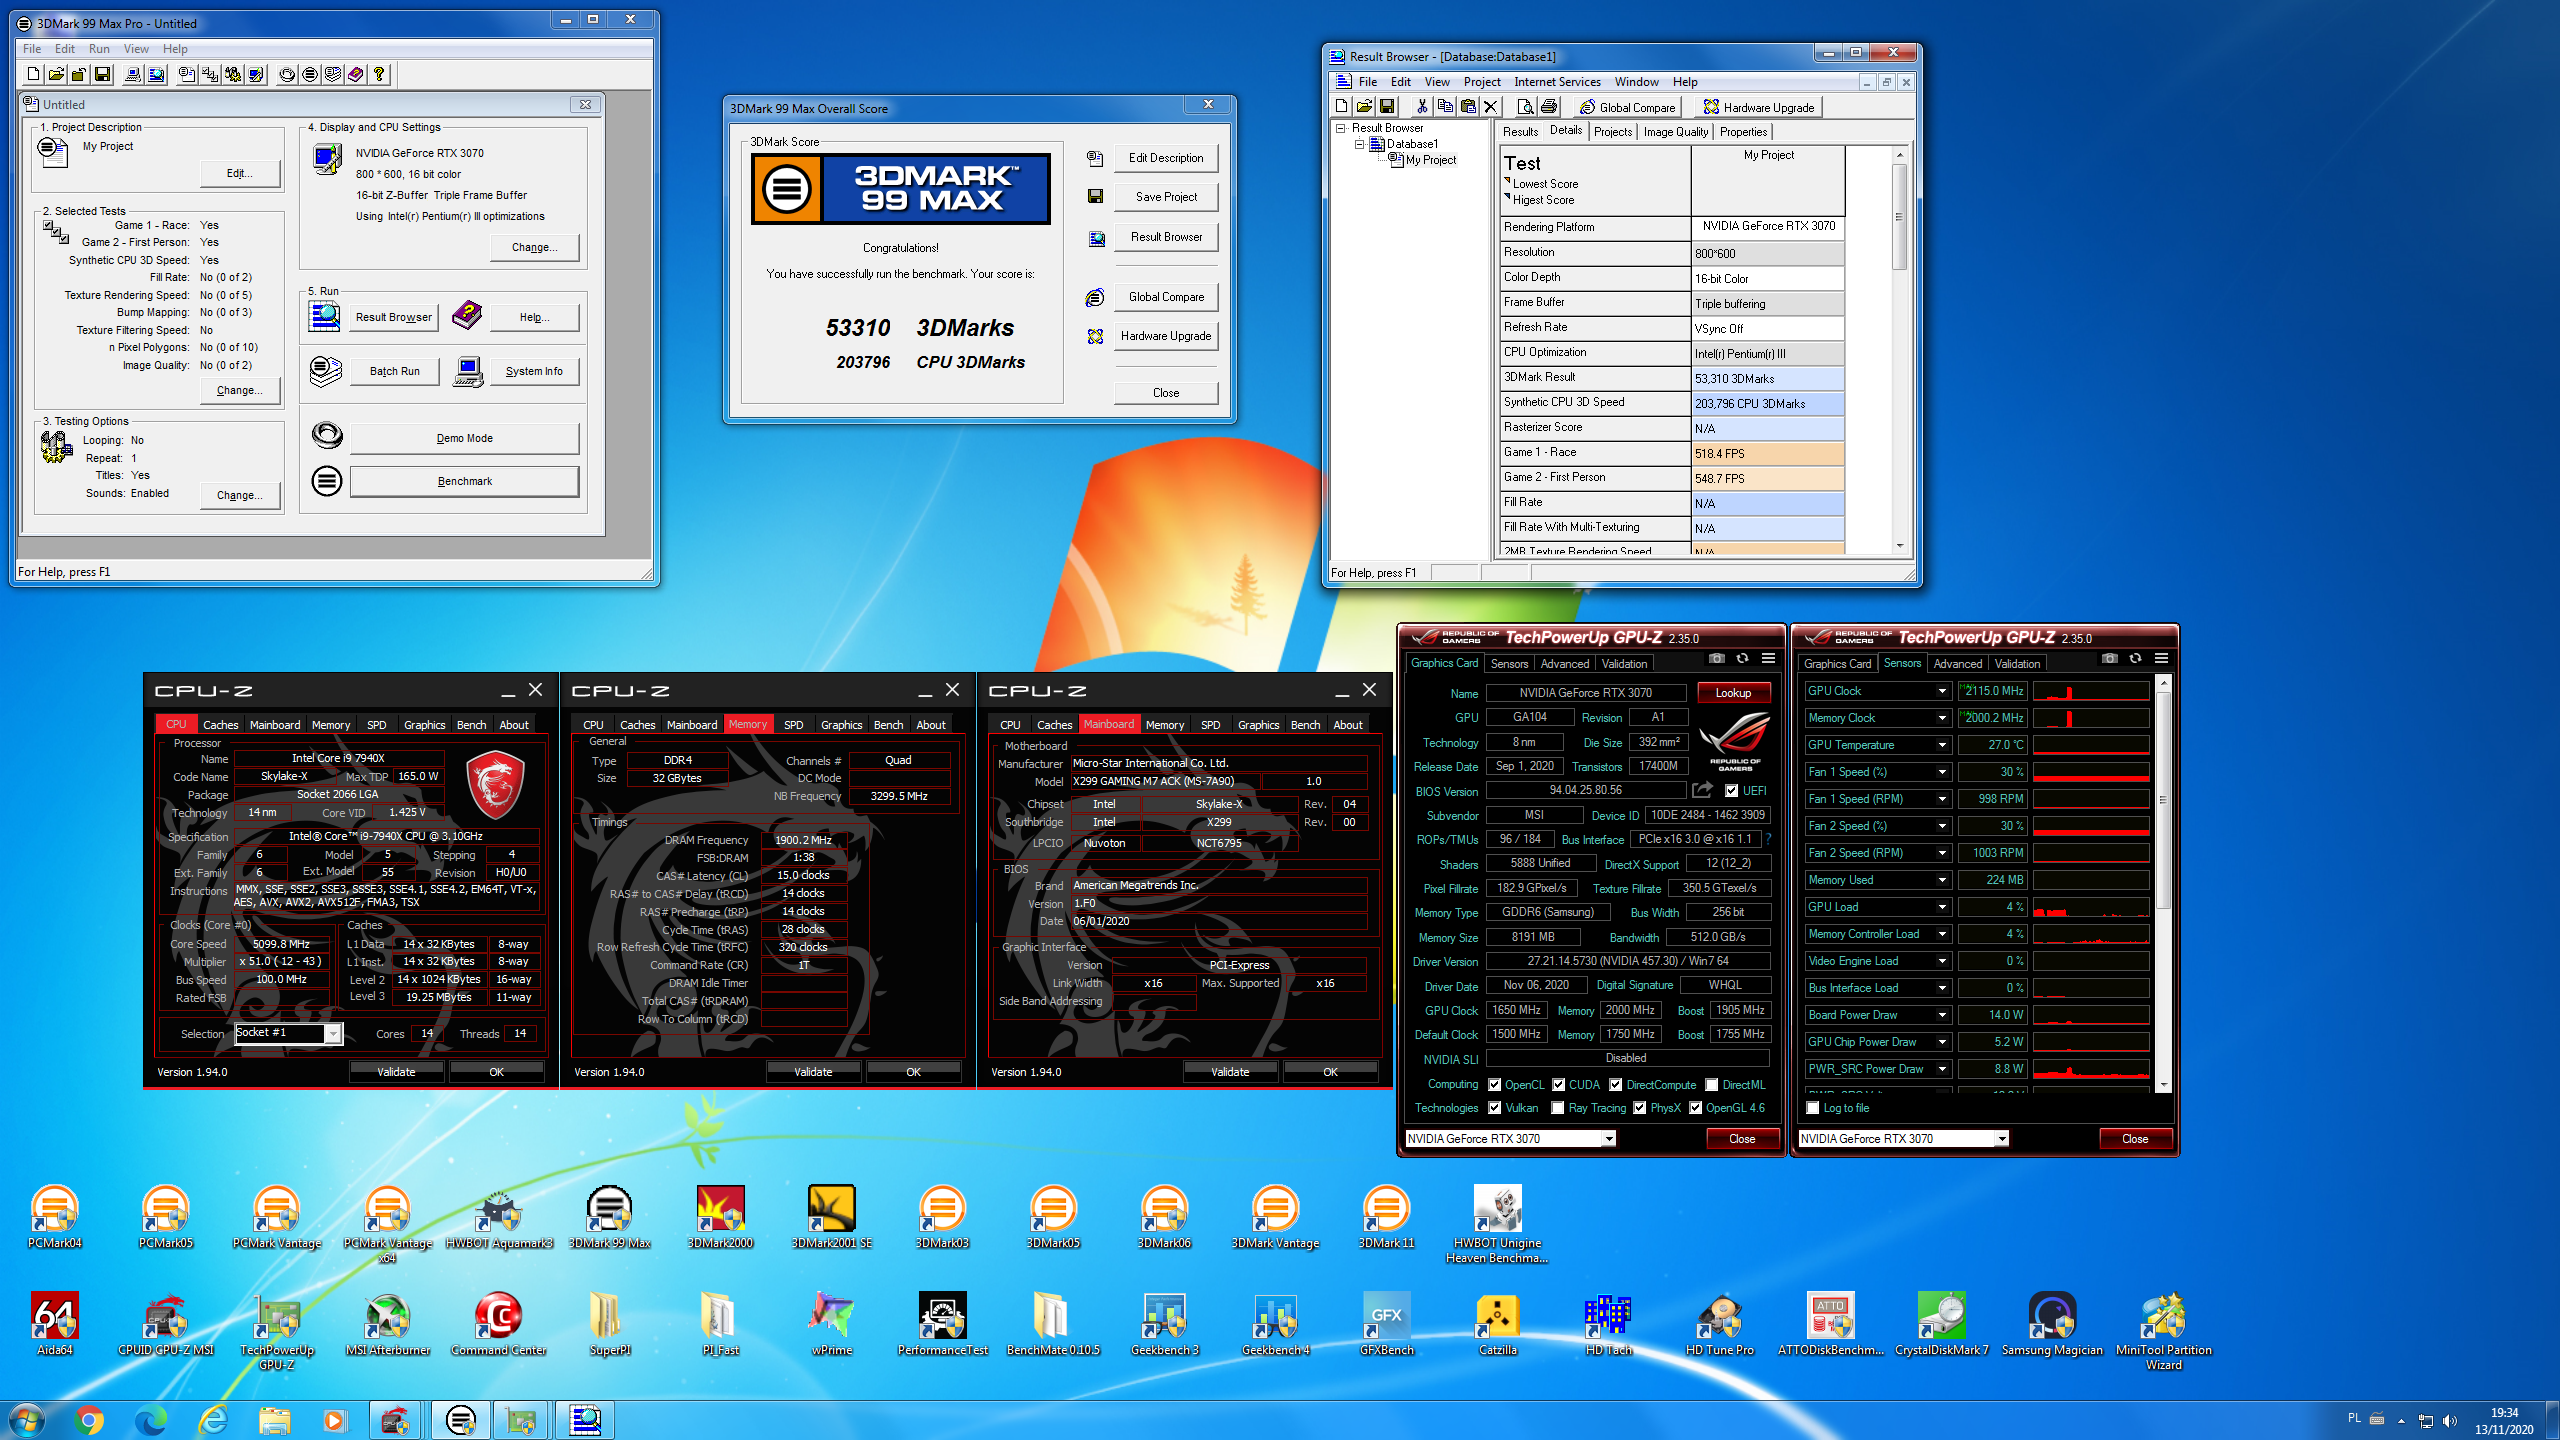Open the SuperPI desktop shortcut

609,1324
